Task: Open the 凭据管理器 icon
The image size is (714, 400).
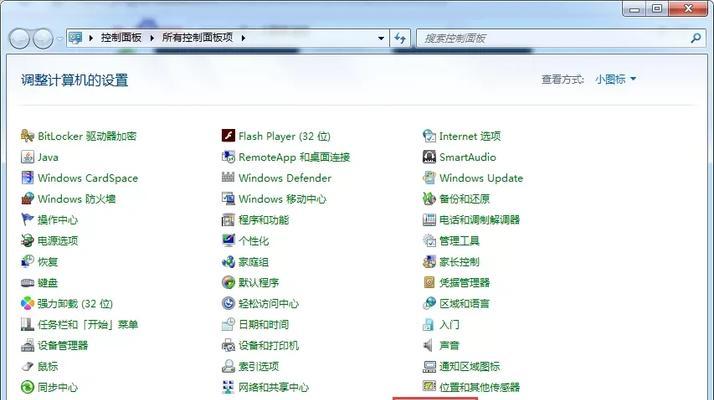Action: (429, 282)
